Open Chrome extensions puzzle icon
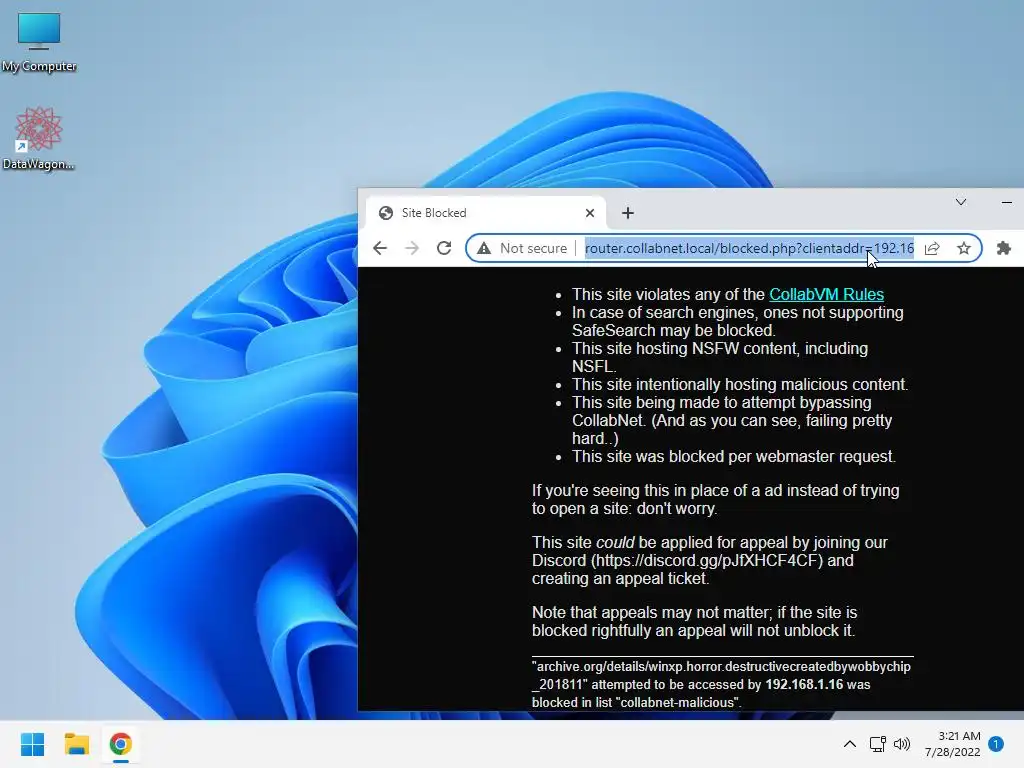1024x768 pixels. point(1004,248)
